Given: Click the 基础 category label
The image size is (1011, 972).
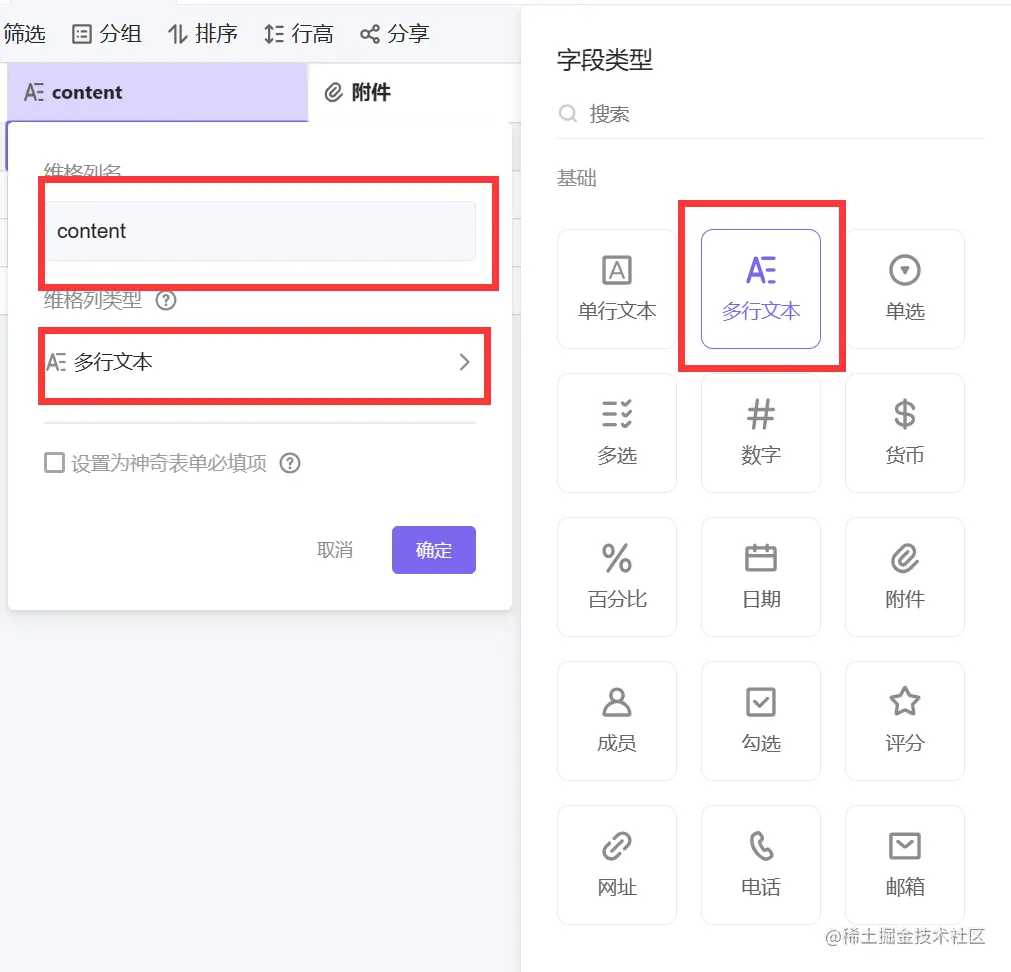Looking at the screenshot, I should tap(576, 177).
